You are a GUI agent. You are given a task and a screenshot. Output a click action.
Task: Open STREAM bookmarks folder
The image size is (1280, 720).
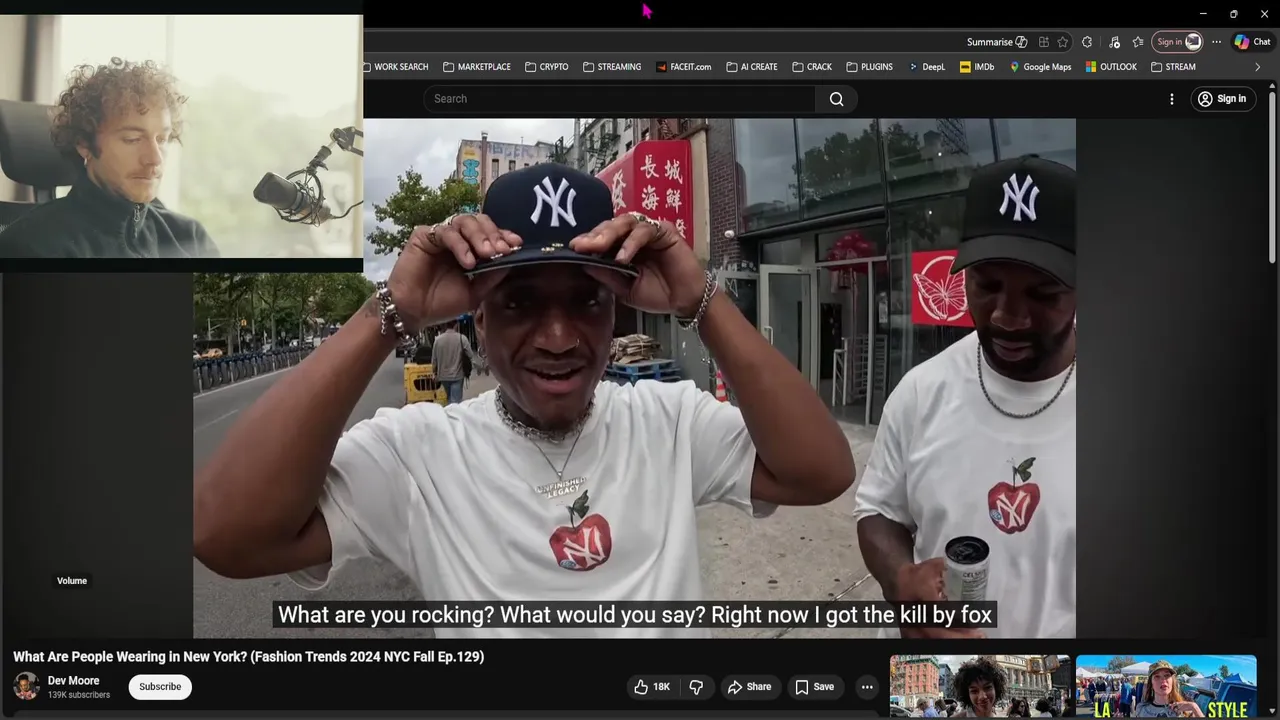(1174, 67)
